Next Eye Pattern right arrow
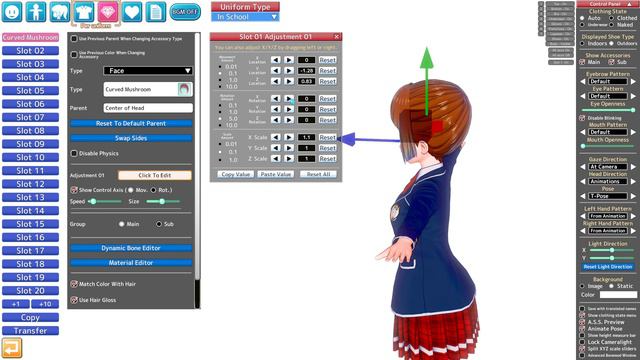Viewport: 640px width, 360px height. [633, 96]
